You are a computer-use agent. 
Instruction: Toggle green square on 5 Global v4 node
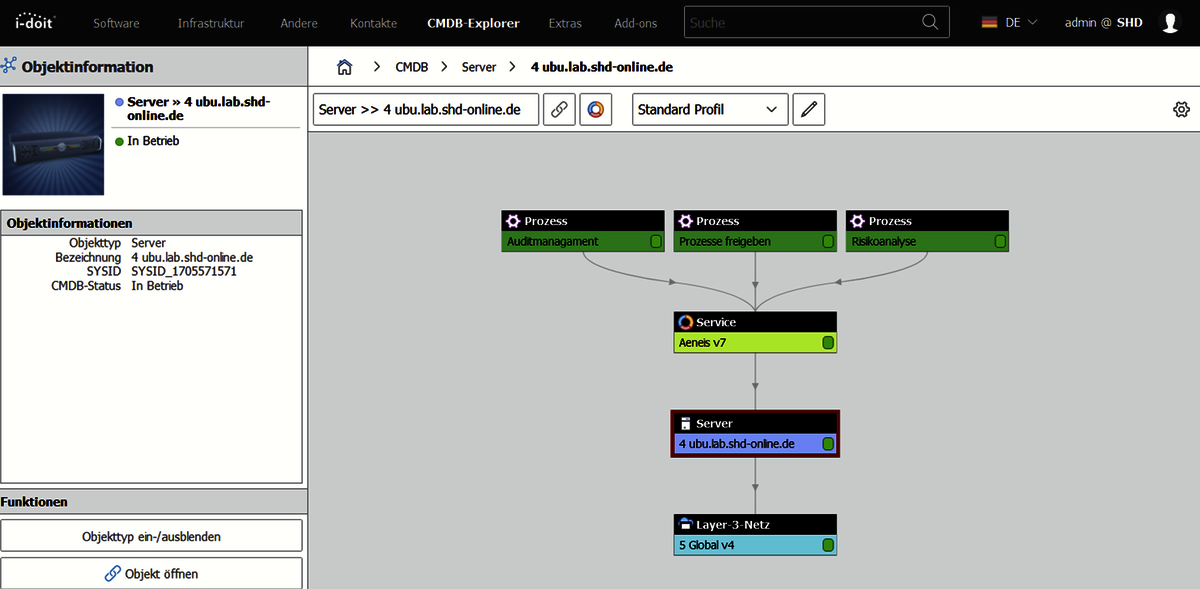(x=828, y=545)
